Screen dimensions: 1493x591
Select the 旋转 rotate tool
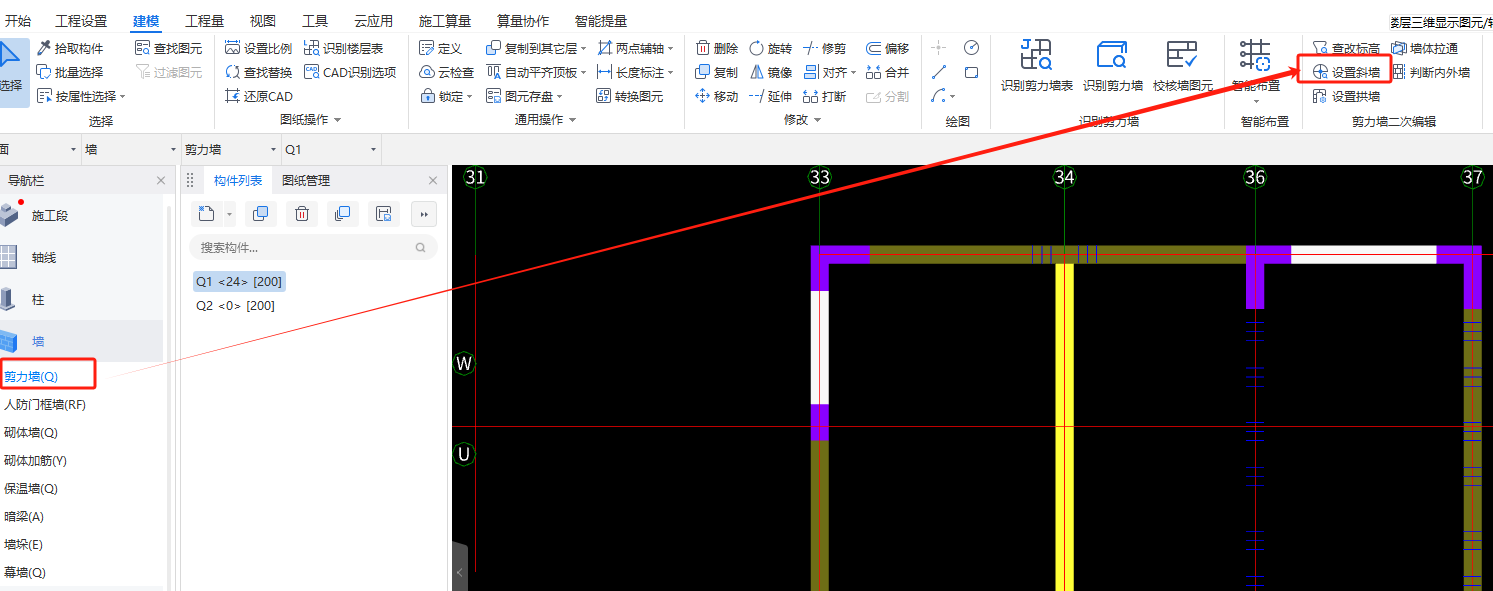coord(770,48)
